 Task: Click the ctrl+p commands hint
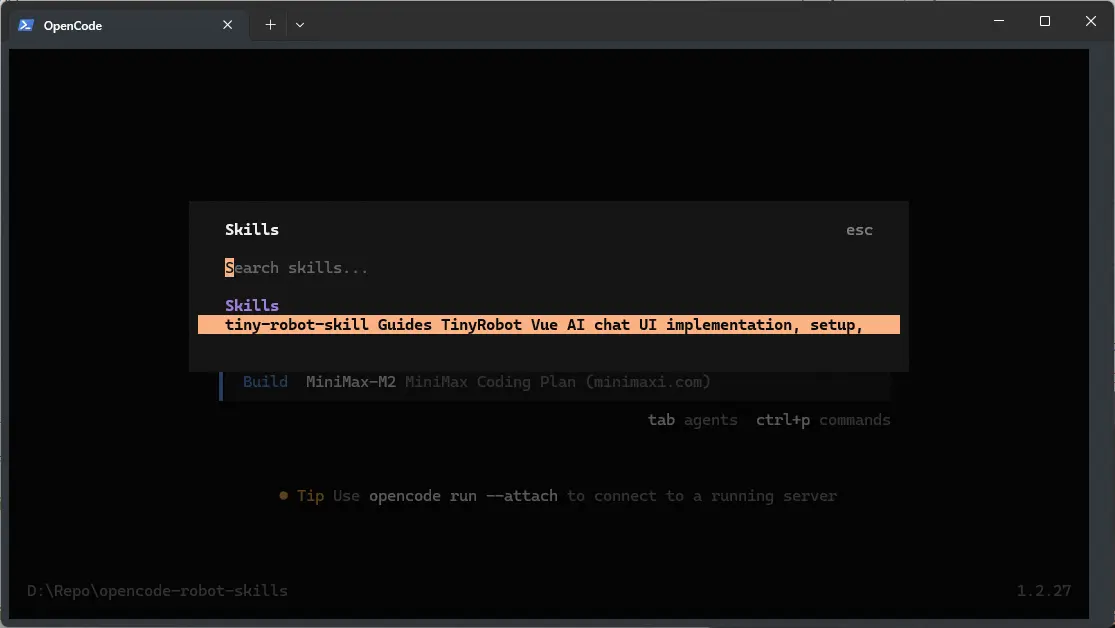pyautogui.click(x=822, y=419)
